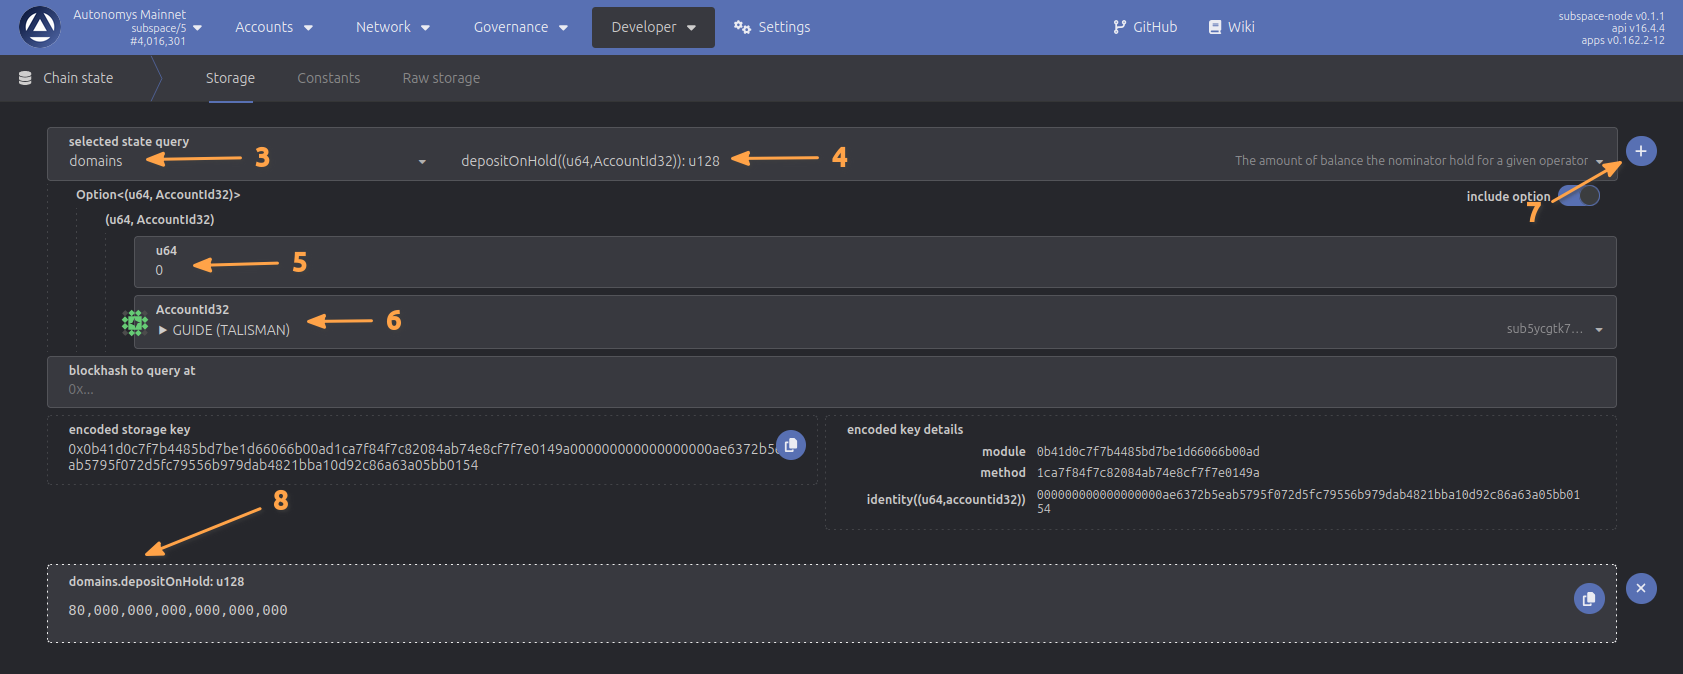Open the GitHub link

point(1145,27)
